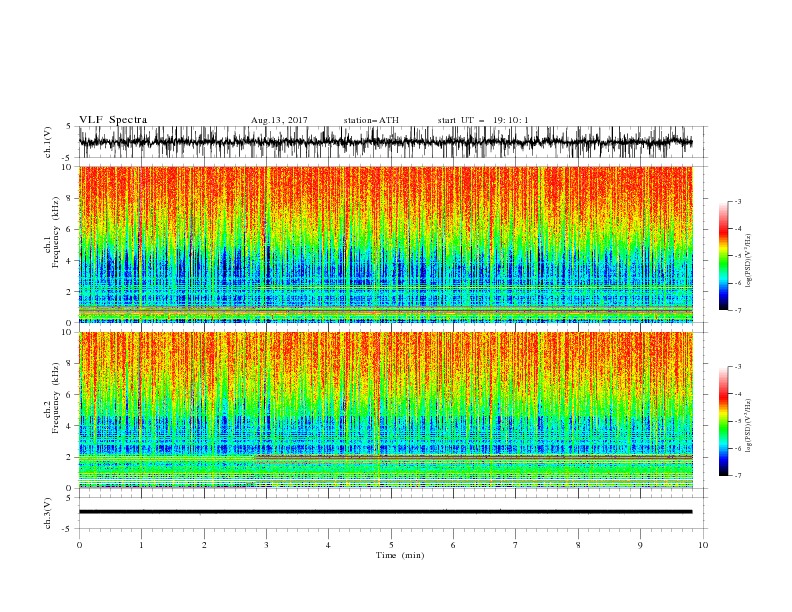Click the '10' tick label on the time axis
Screen dimensions: 792x612
(x=703, y=545)
